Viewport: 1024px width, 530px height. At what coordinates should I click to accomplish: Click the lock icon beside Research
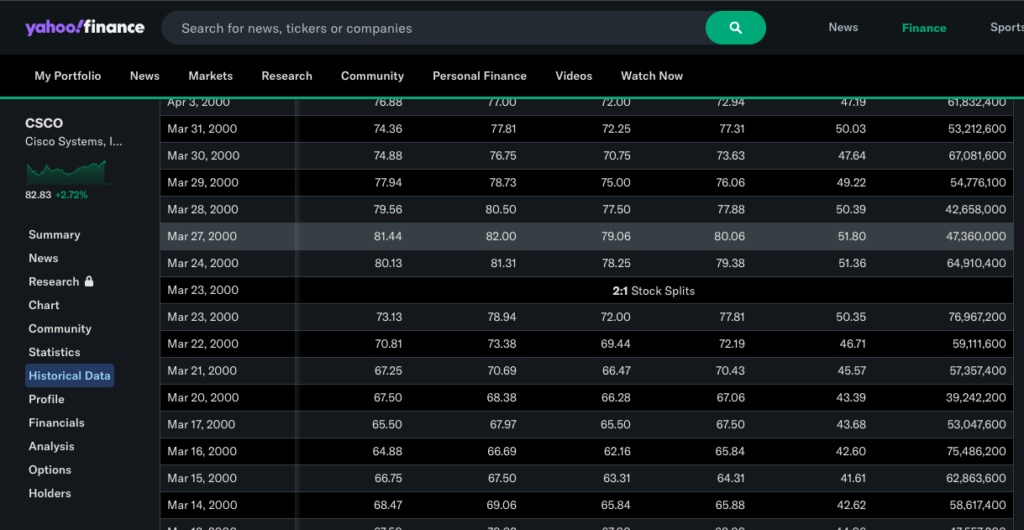pyautogui.click(x=89, y=282)
